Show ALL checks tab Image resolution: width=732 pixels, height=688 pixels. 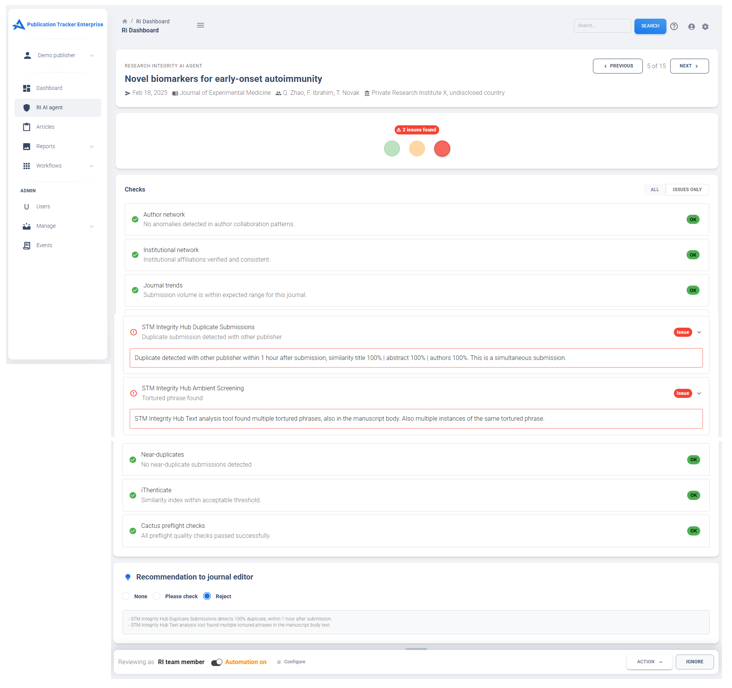(655, 190)
